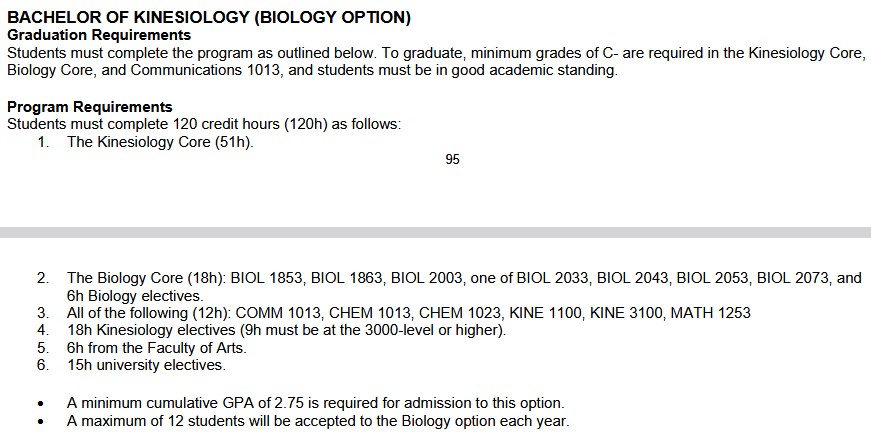This screenshot has height=435, width=871.
Task: Click the bullet about maximum of 12 students
Action: coord(318,421)
